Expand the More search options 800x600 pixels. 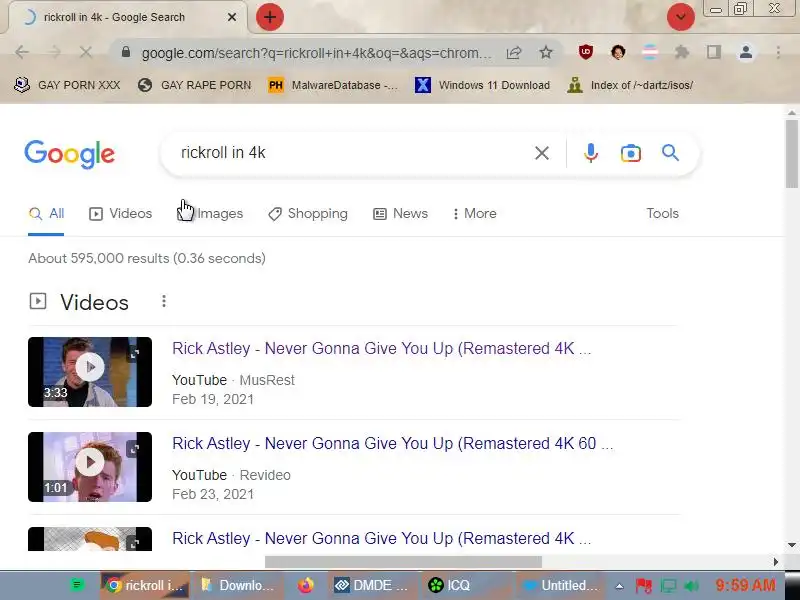(x=474, y=213)
